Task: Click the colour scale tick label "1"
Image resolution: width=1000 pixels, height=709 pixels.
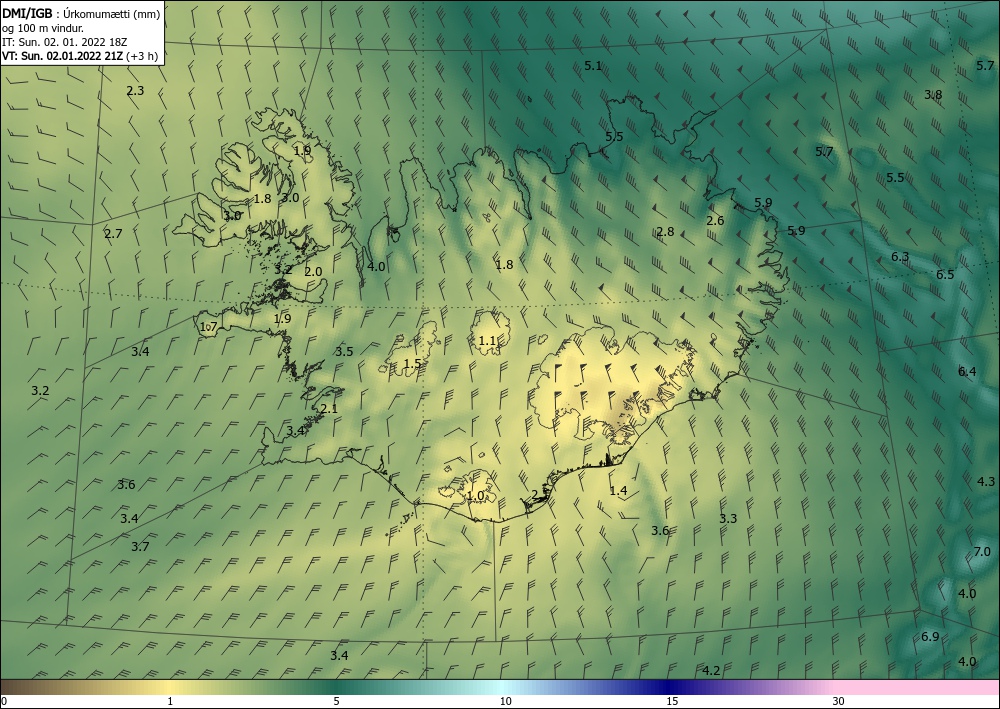Action: [170, 701]
